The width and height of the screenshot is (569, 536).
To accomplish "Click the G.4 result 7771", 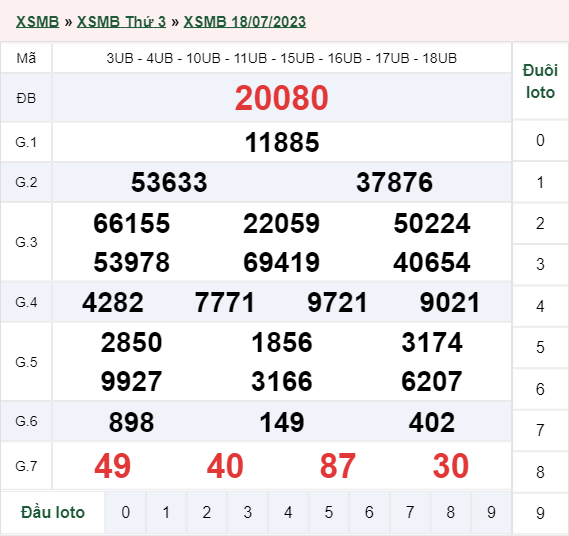I will (225, 303).
